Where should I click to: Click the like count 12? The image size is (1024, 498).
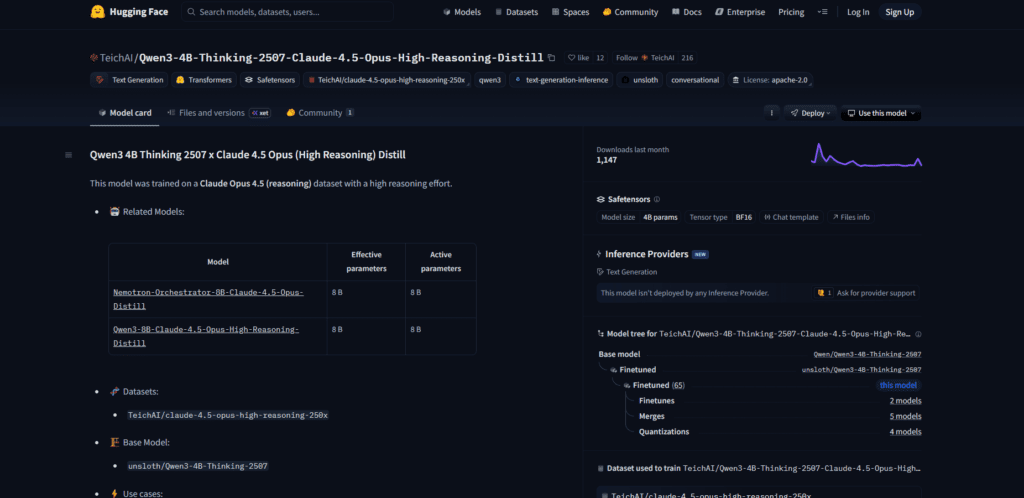600,57
